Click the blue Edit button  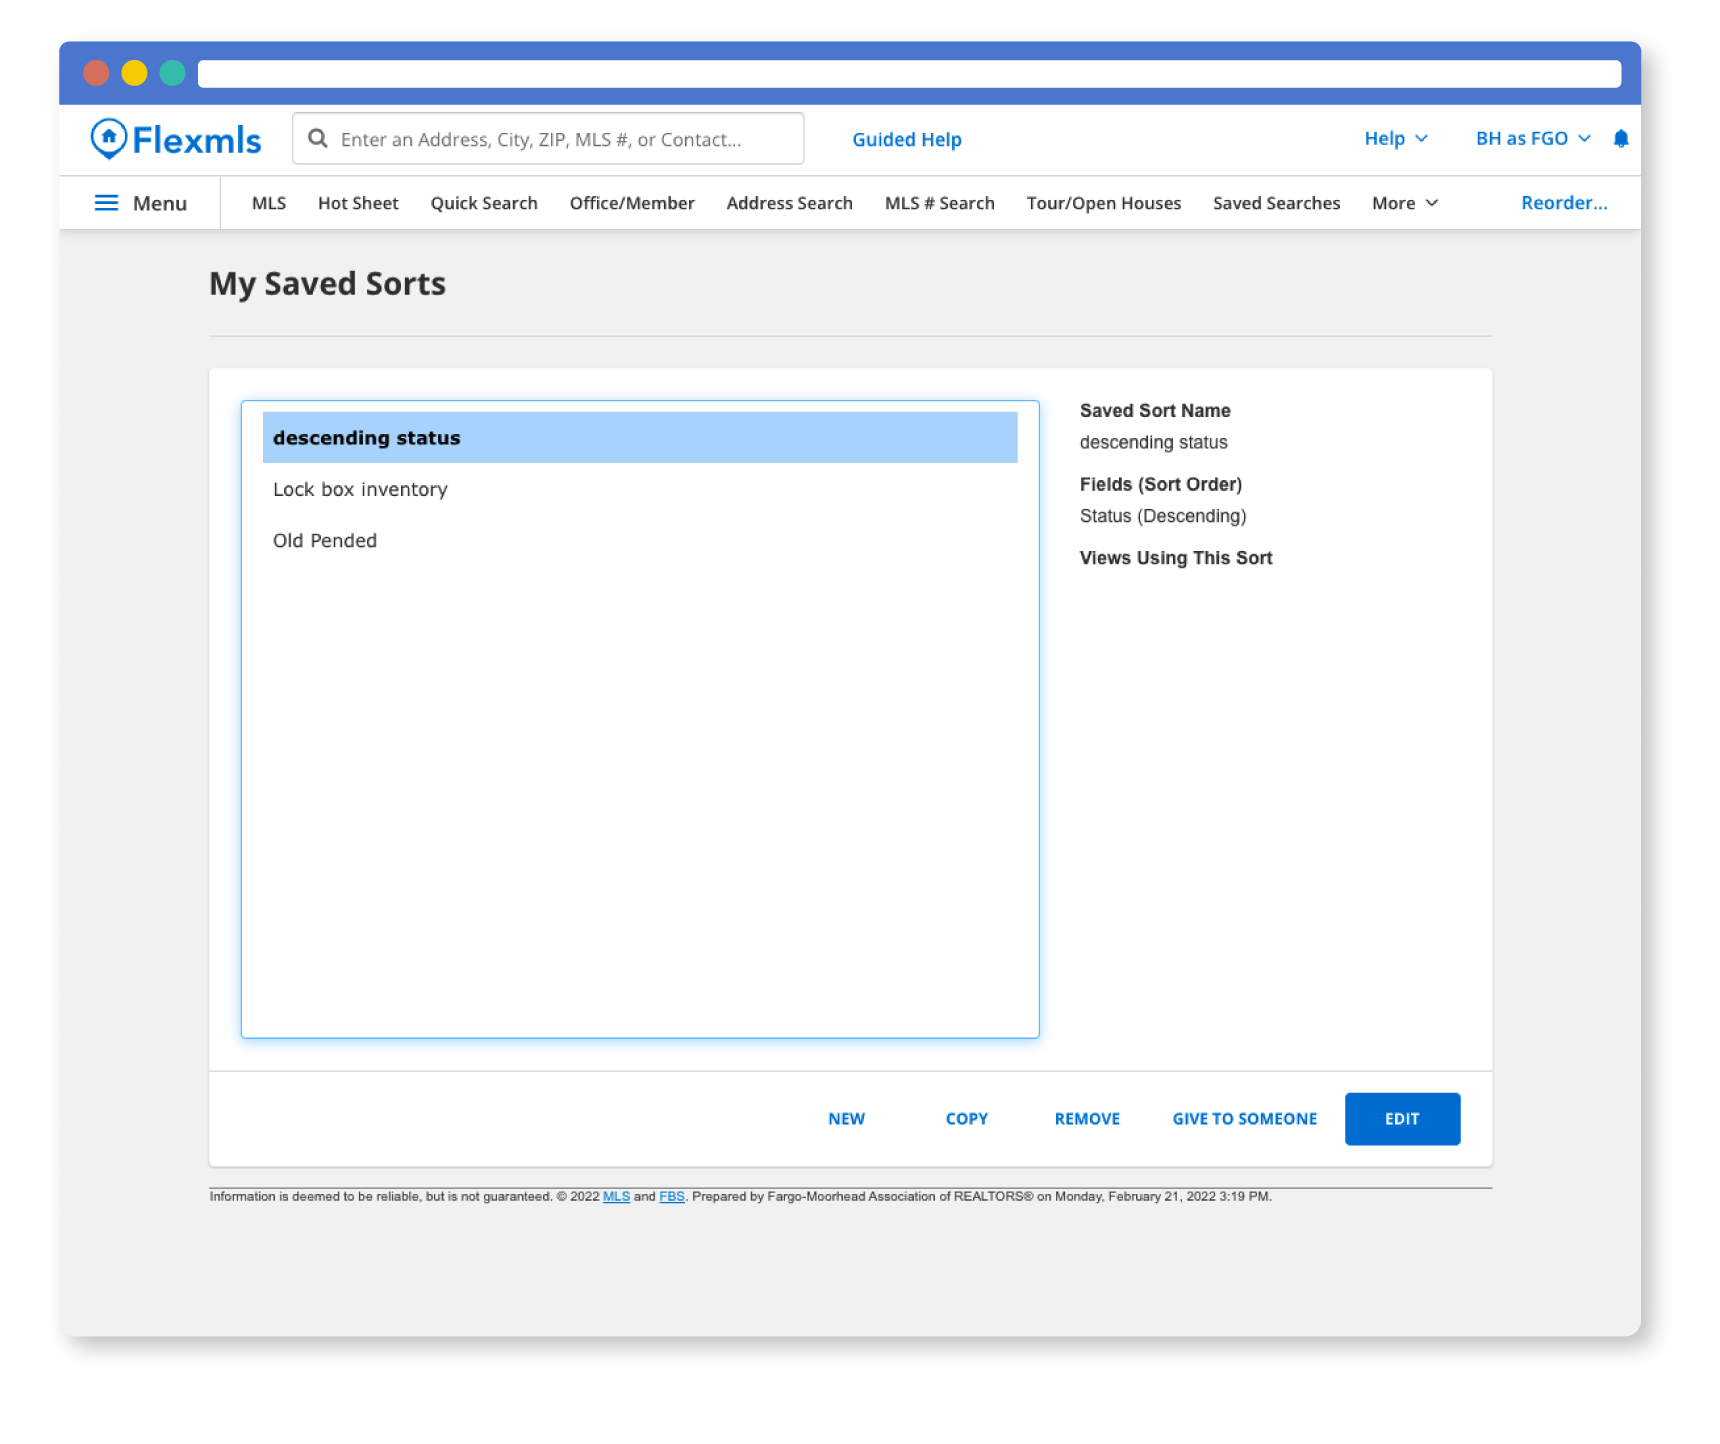[1401, 1119]
